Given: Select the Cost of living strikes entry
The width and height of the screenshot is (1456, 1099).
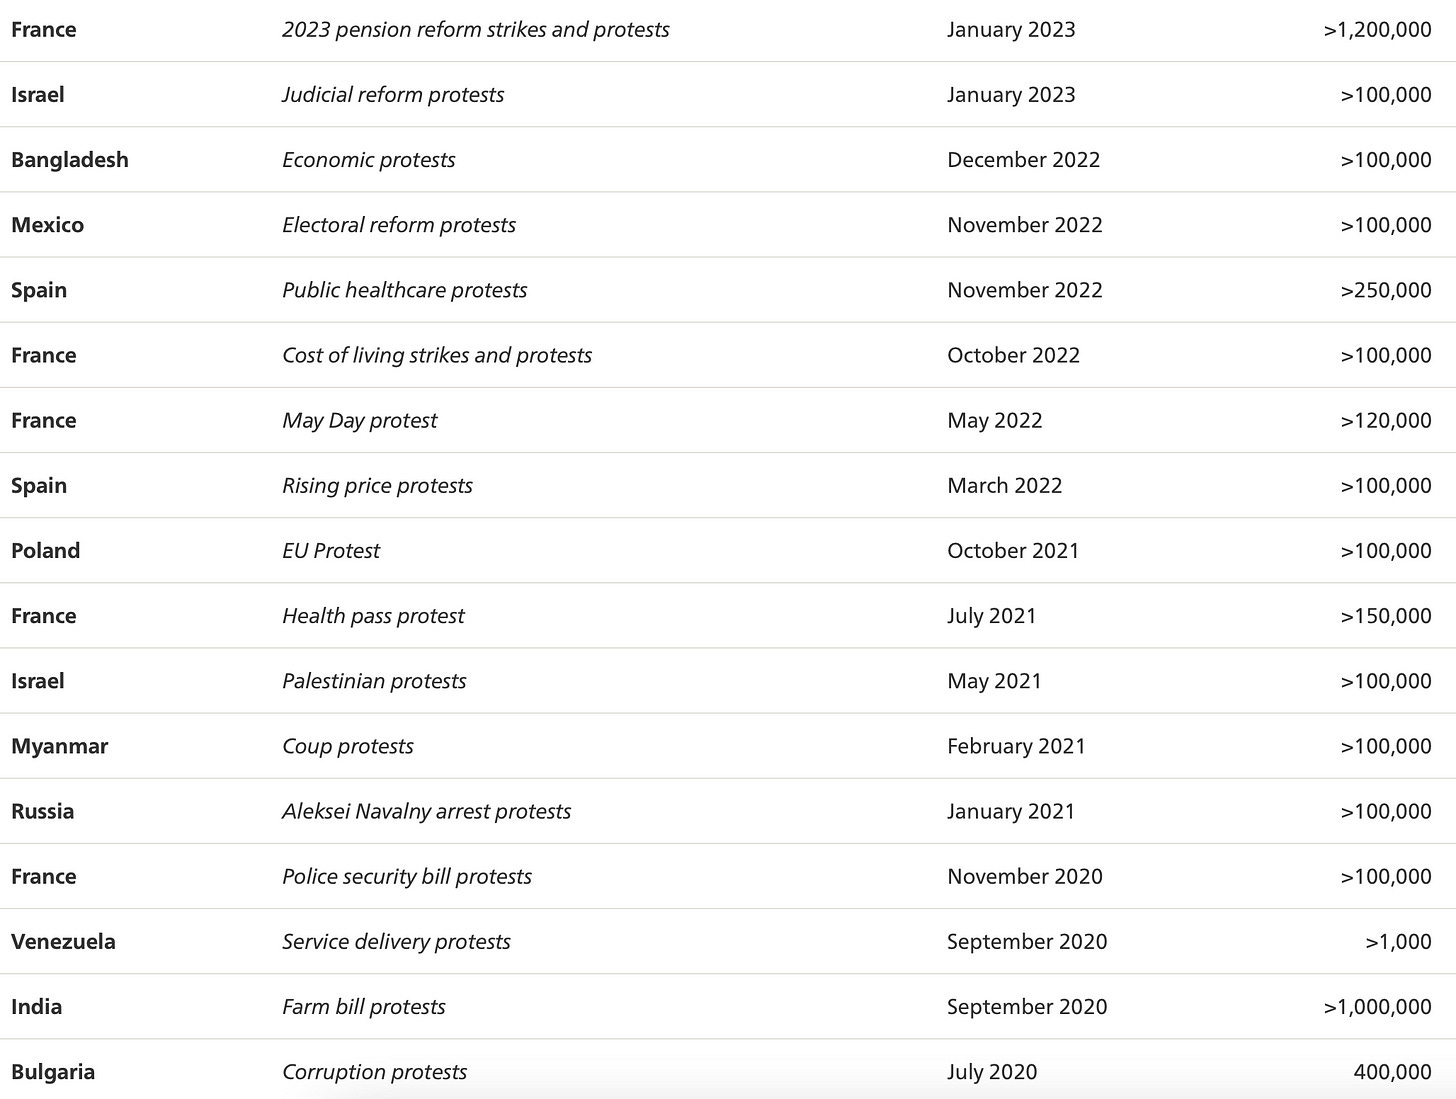Looking at the screenshot, I should (437, 355).
